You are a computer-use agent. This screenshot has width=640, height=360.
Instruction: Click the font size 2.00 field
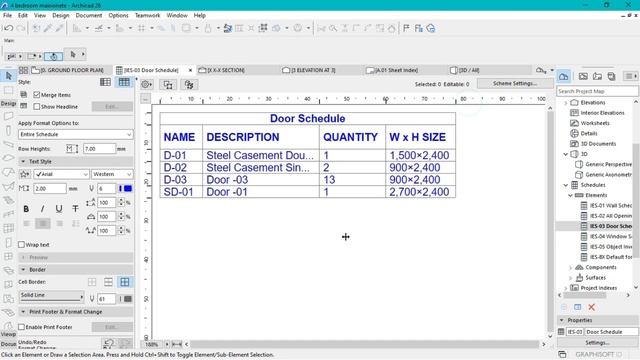pos(49,189)
